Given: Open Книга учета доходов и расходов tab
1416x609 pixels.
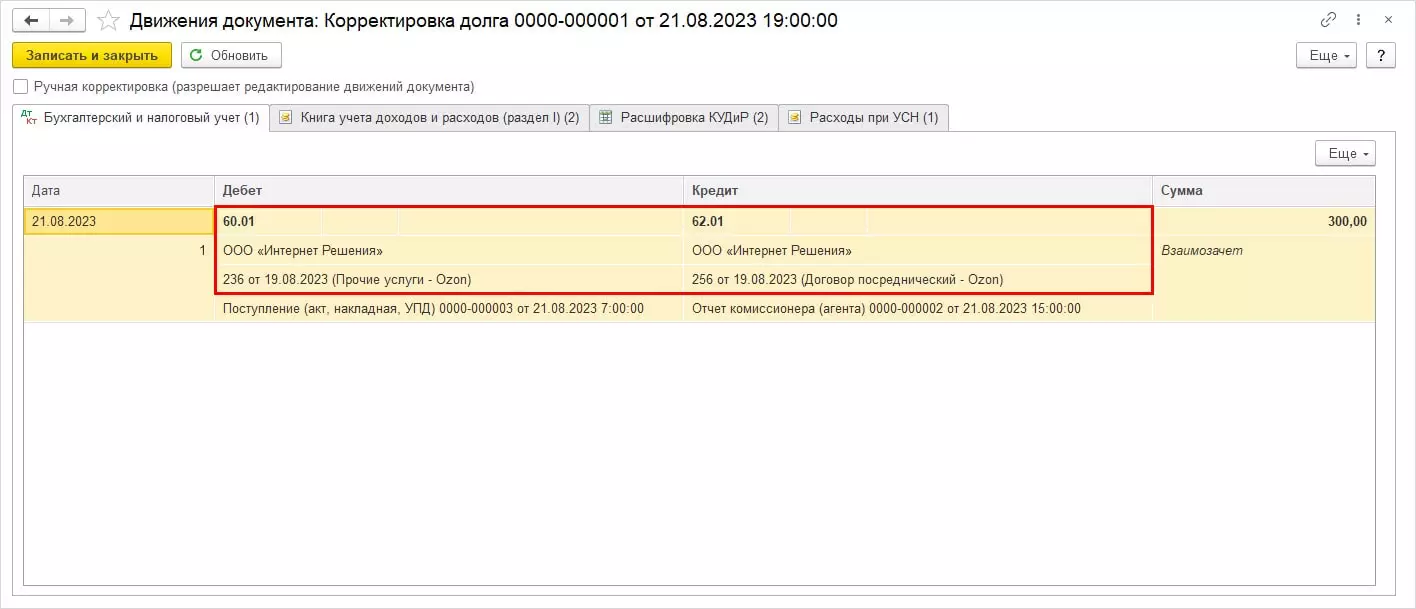Looking at the screenshot, I should point(429,118).
